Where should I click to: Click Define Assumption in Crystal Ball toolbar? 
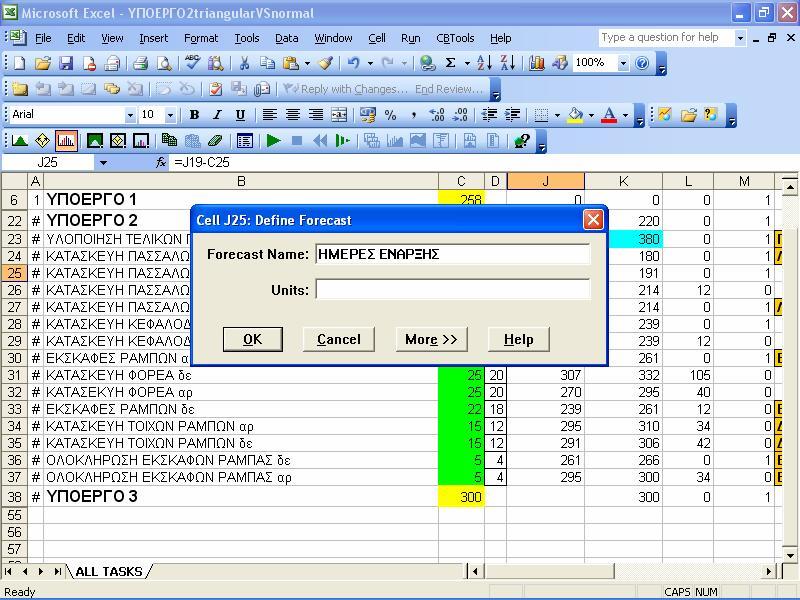pos(19,141)
